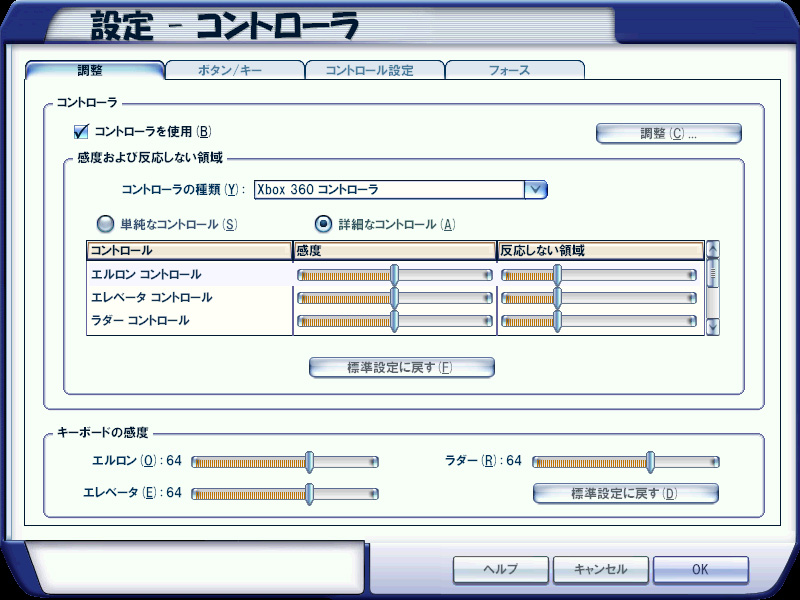Click the 反応しない領域 column header
Image resolution: width=800 pixels, height=600 pixels.
click(601, 251)
